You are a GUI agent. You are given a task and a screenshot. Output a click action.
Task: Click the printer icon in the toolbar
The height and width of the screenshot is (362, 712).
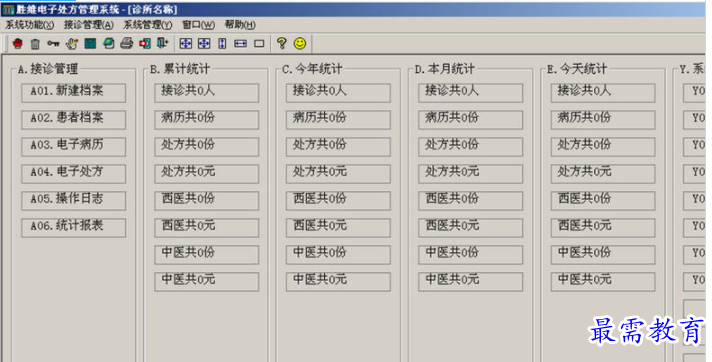pos(127,44)
